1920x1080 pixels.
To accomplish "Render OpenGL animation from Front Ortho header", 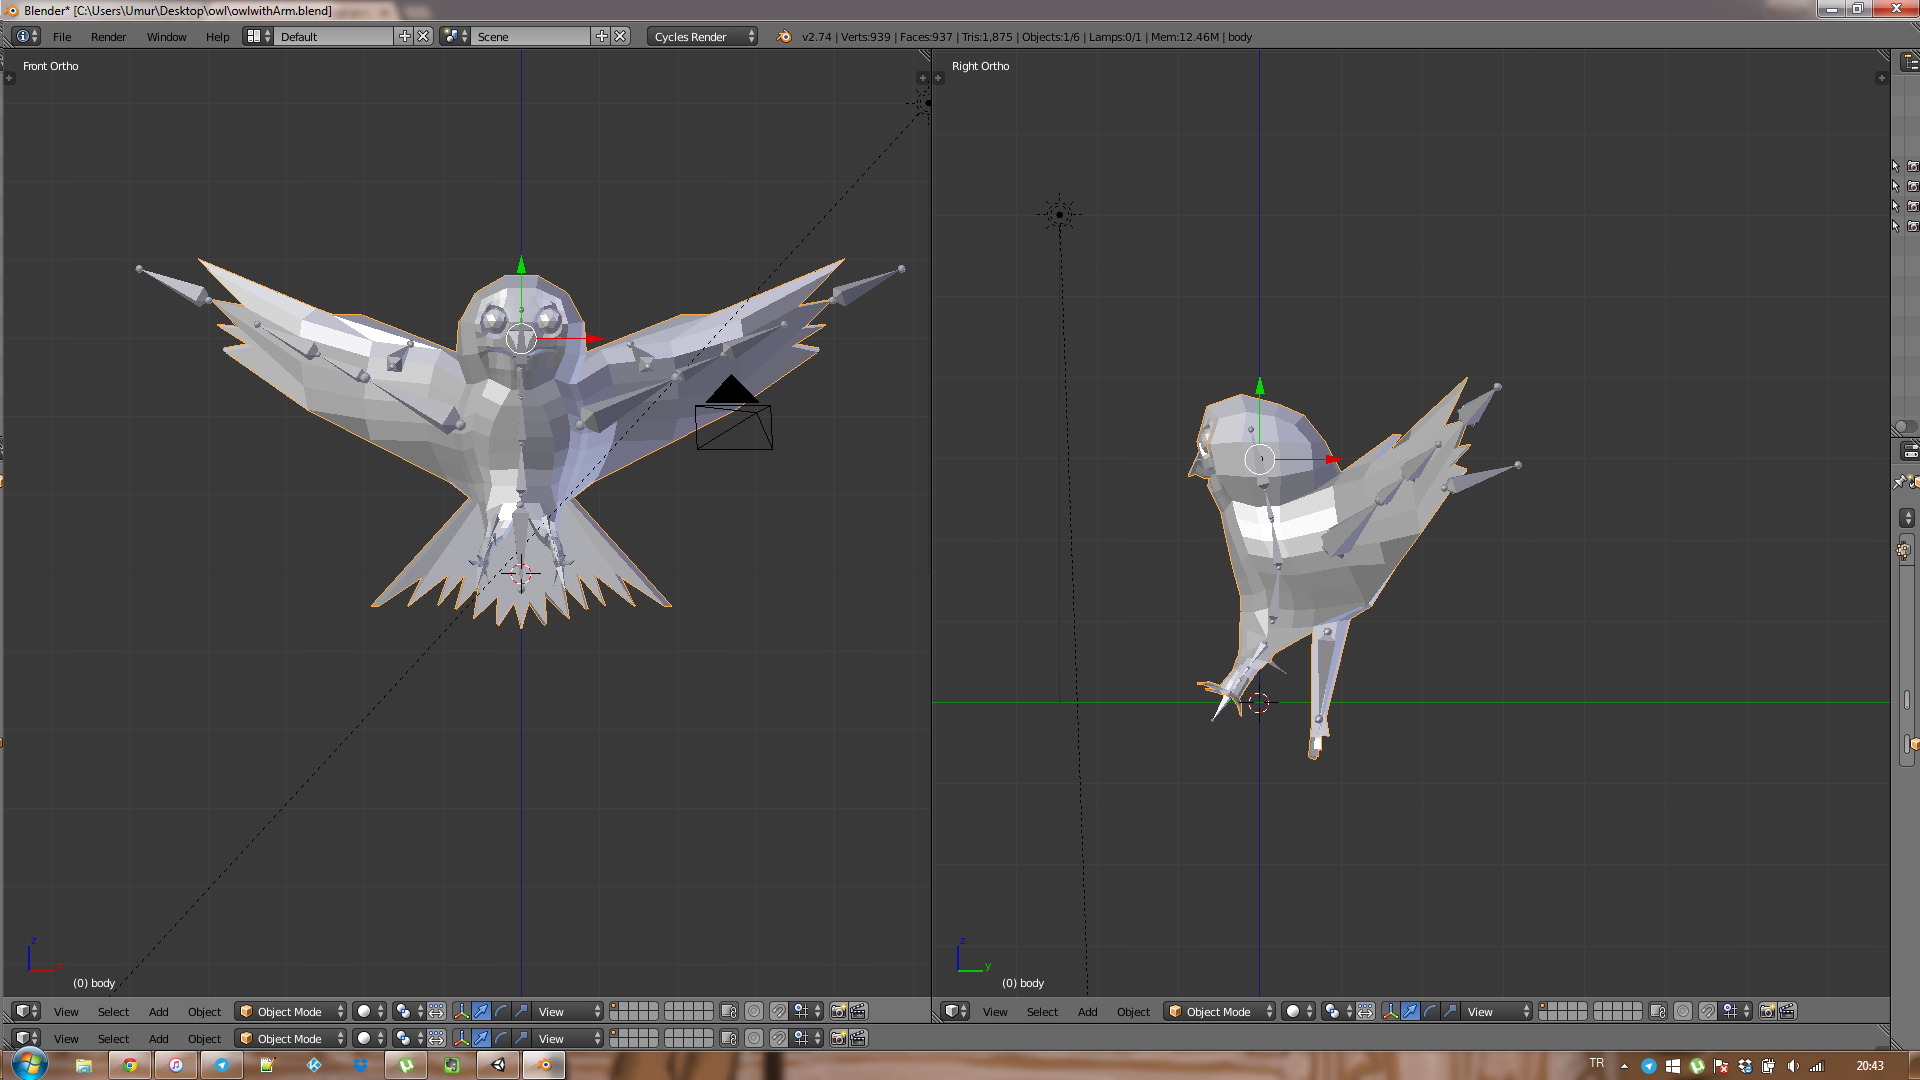I will coord(858,1011).
